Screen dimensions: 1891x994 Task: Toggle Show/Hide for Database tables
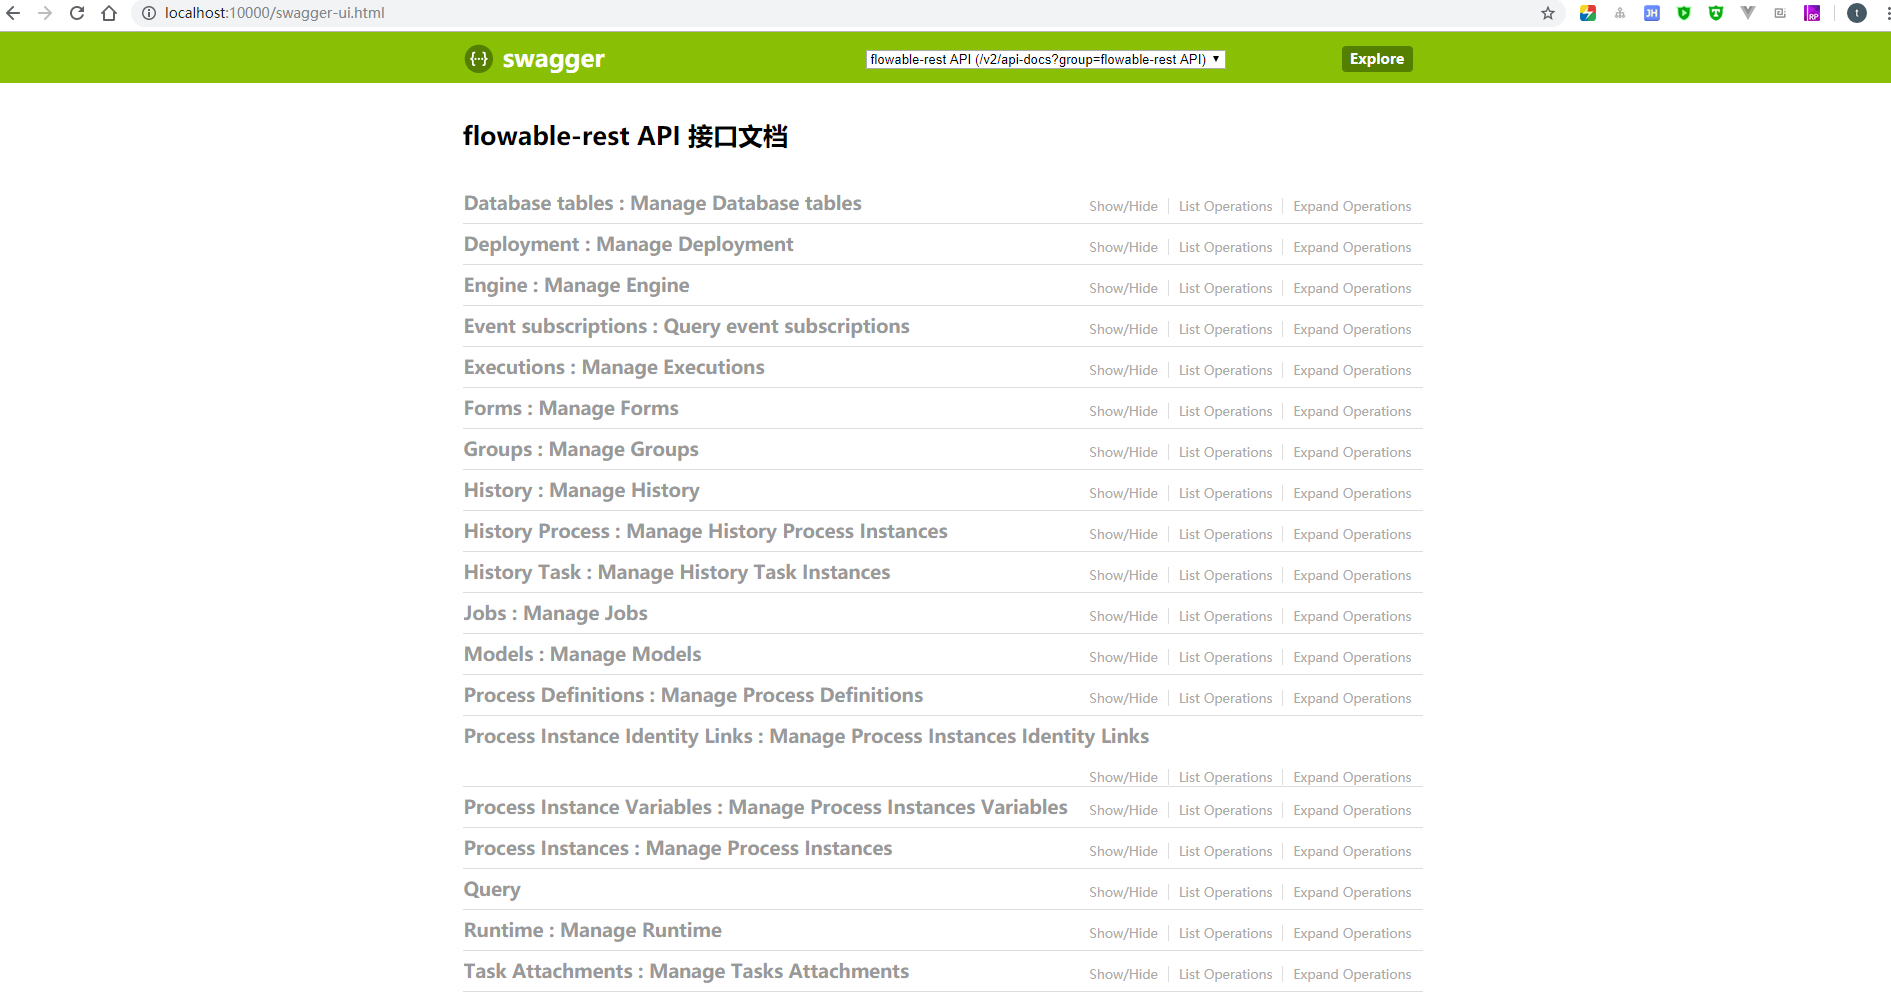pyautogui.click(x=1123, y=206)
